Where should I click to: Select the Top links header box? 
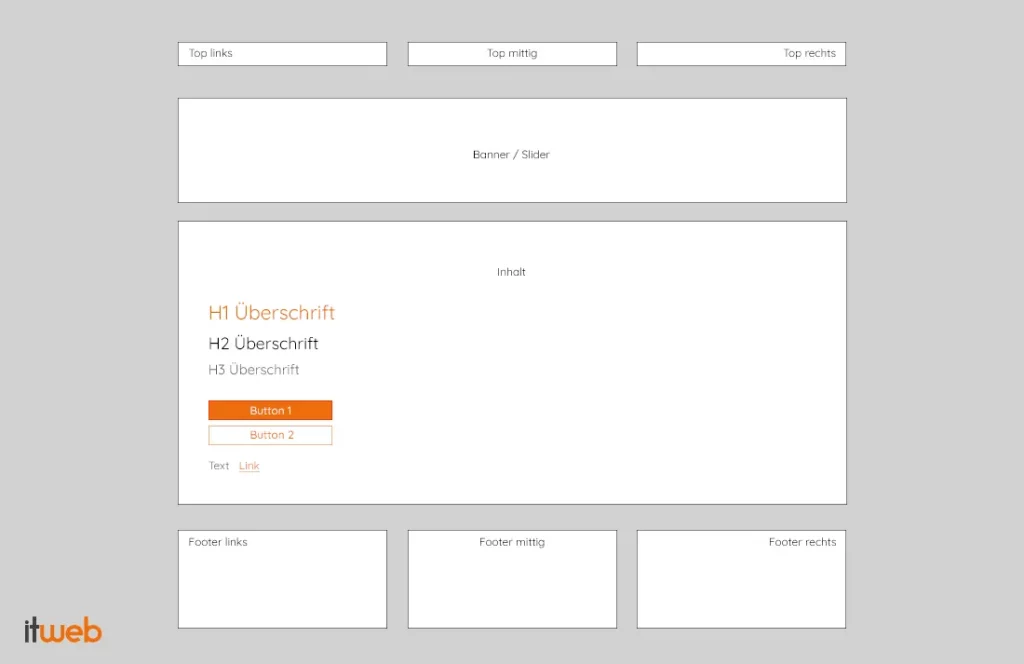click(282, 54)
